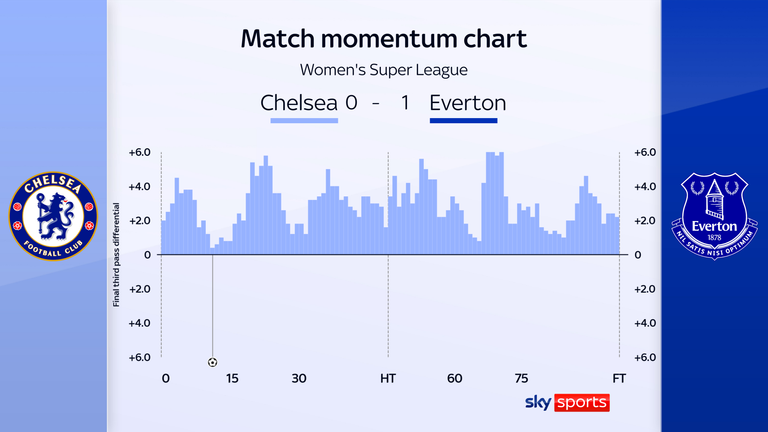Select the HT marker on time axis
Image resolution: width=768 pixels, height=432 pixels.
[x=387, y=378]
